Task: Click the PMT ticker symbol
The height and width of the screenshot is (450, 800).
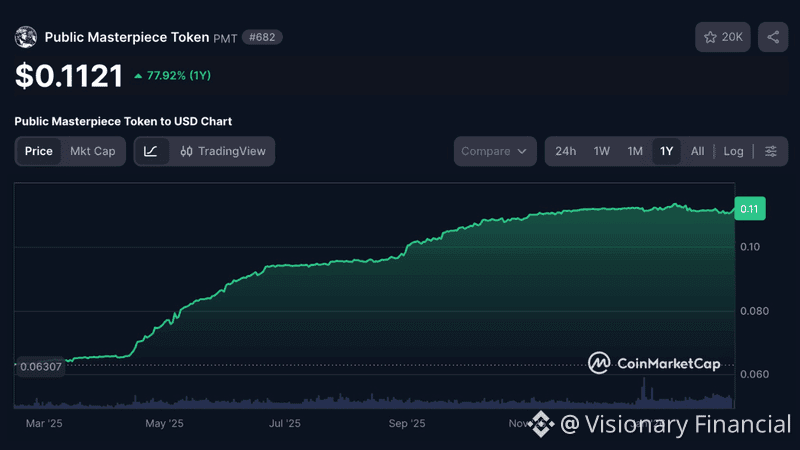Action: pos(225,38)
